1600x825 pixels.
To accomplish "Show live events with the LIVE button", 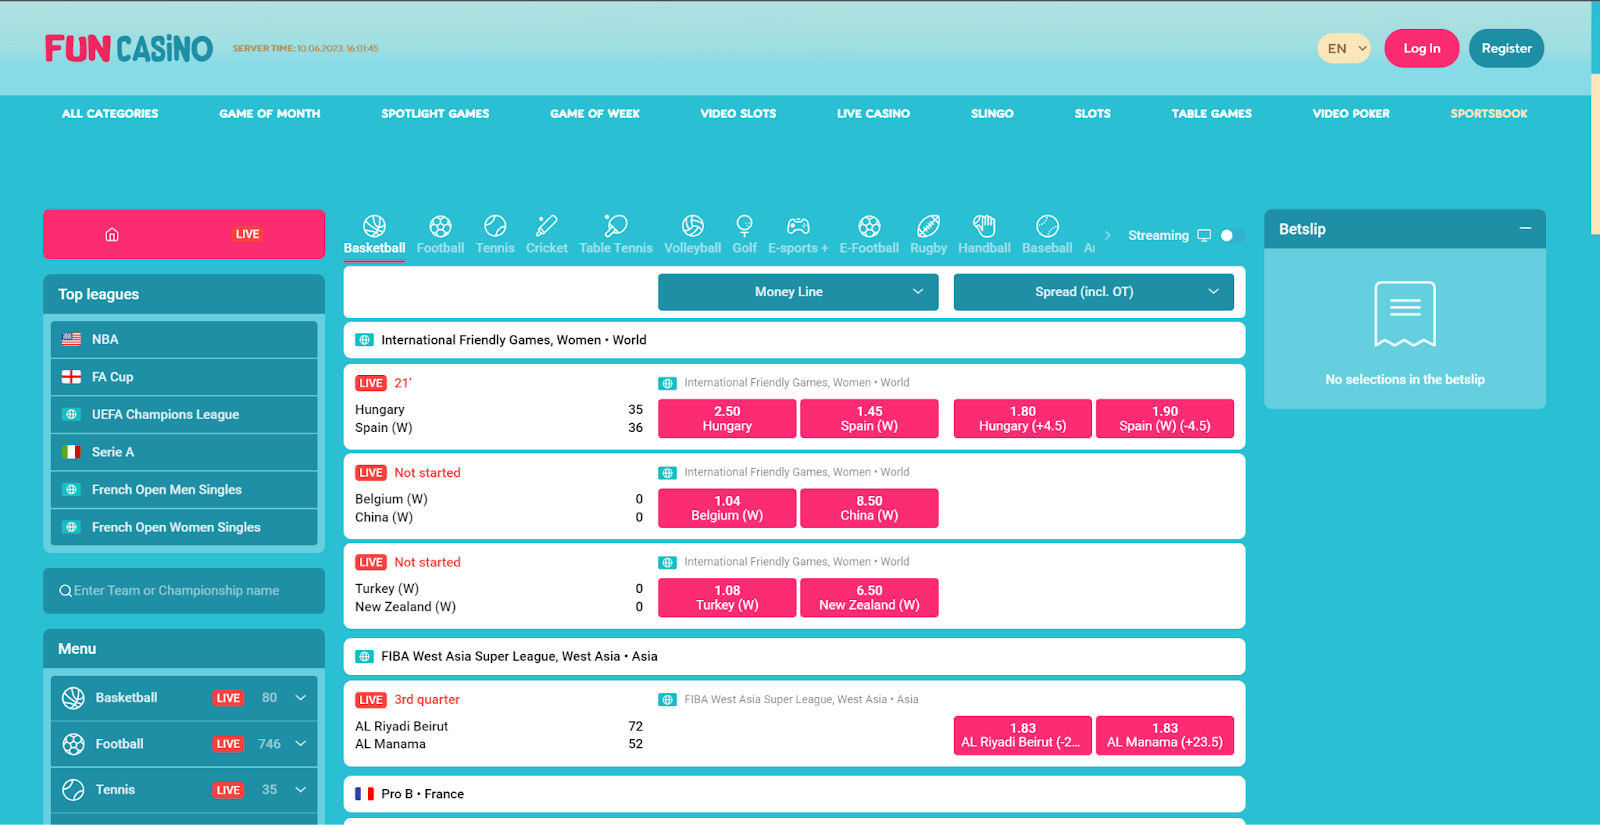I will pos(247,234).
